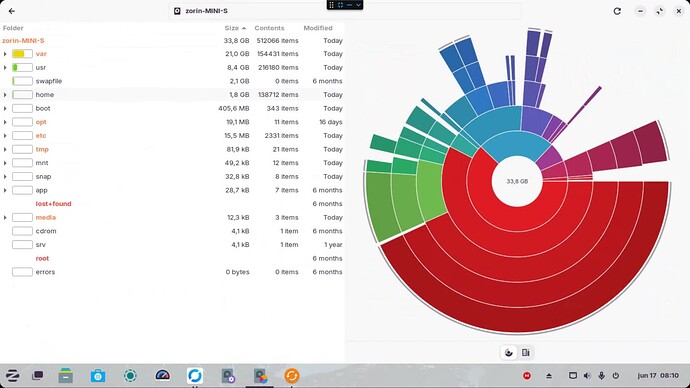This screenshot has width=690, height=388.
Task: Expand the snap folder
Action: [5, 177]
